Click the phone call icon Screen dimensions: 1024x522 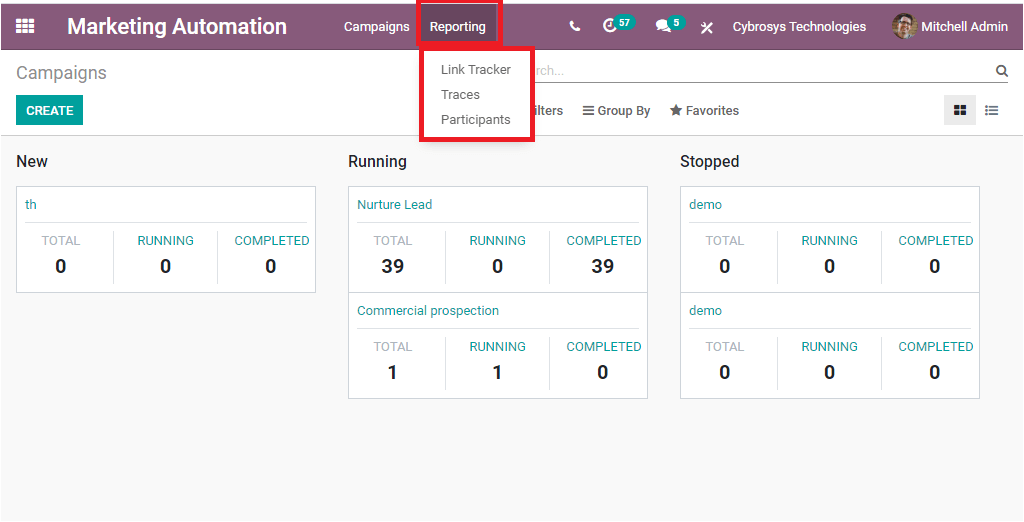tap(574, 27)
